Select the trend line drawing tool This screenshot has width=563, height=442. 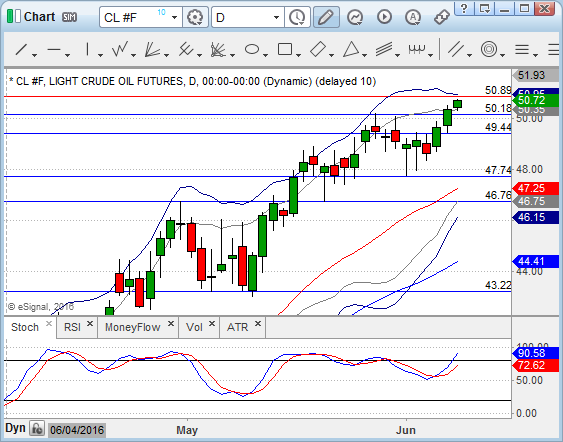[x=21, y=50]
